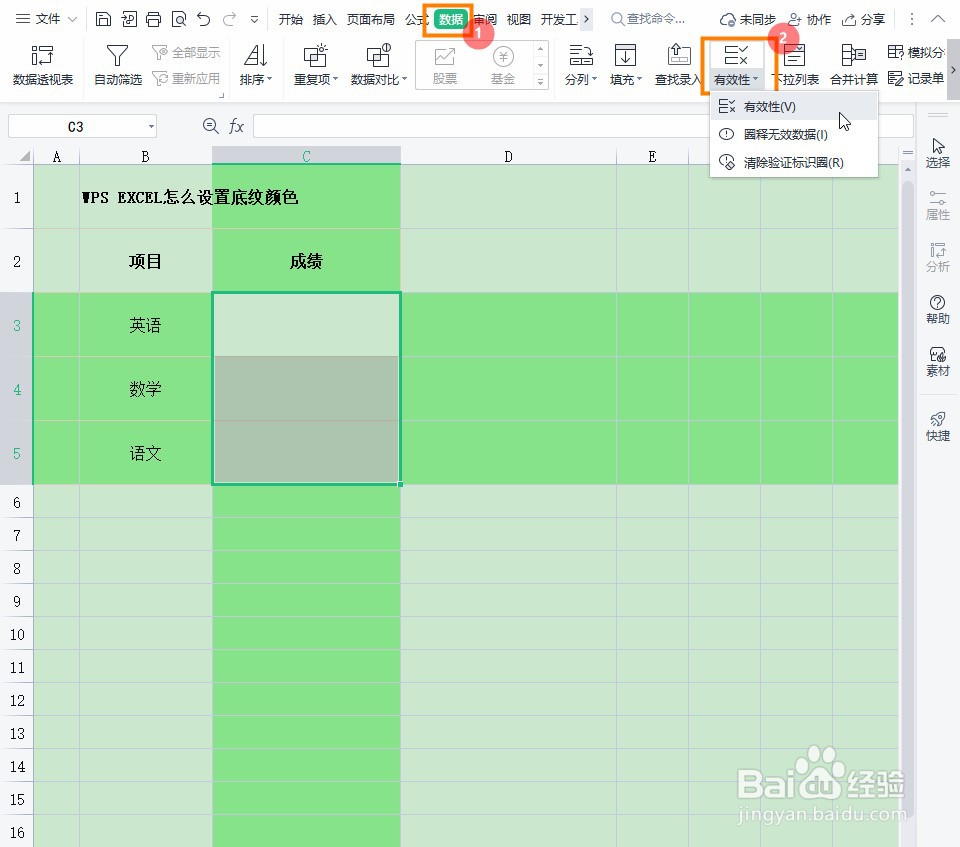Viewport: 960px width, 847px height.
Task: Click the 自动筛选 auto filter funnel
Action: (118, 65)
